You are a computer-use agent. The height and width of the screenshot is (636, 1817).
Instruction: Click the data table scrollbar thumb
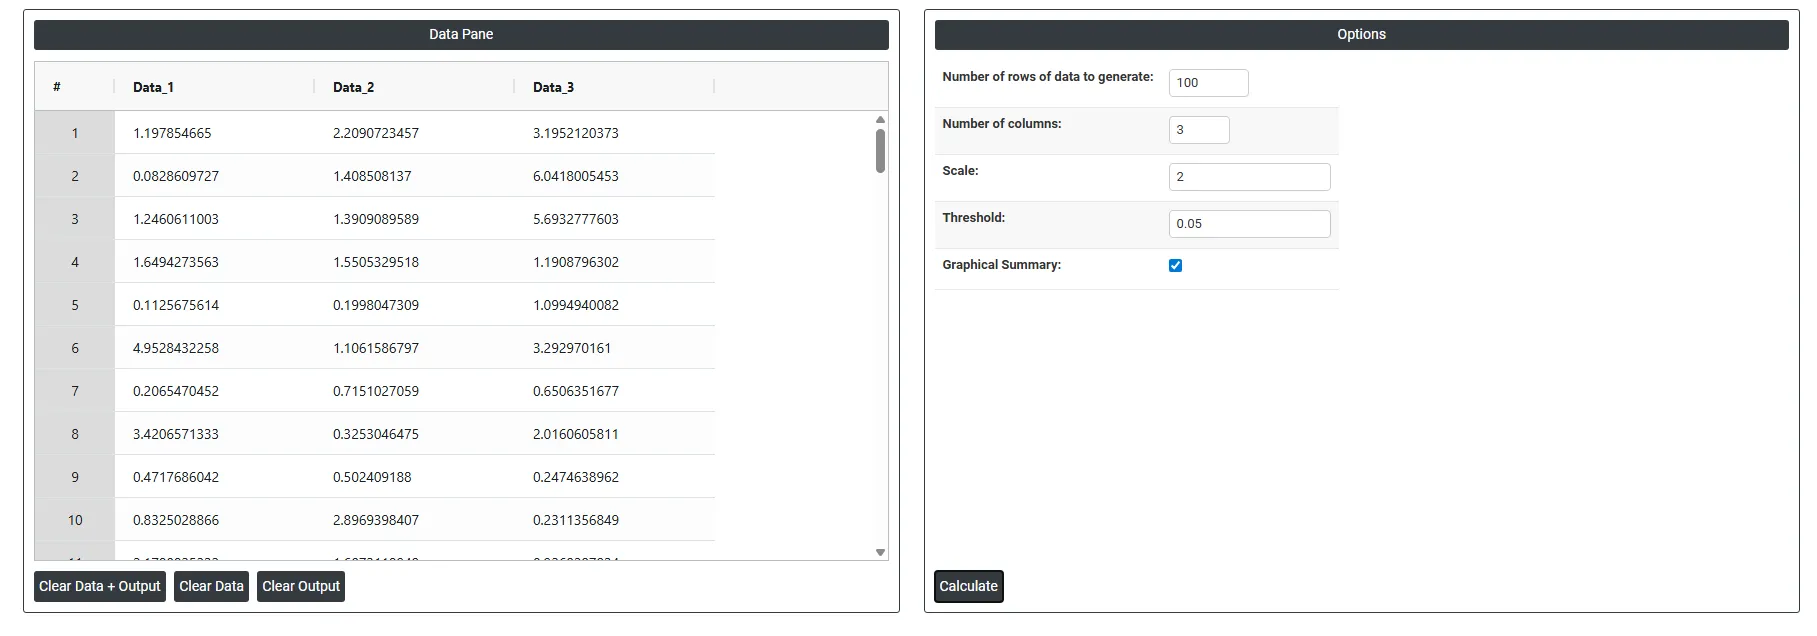(x=880, y=151)
